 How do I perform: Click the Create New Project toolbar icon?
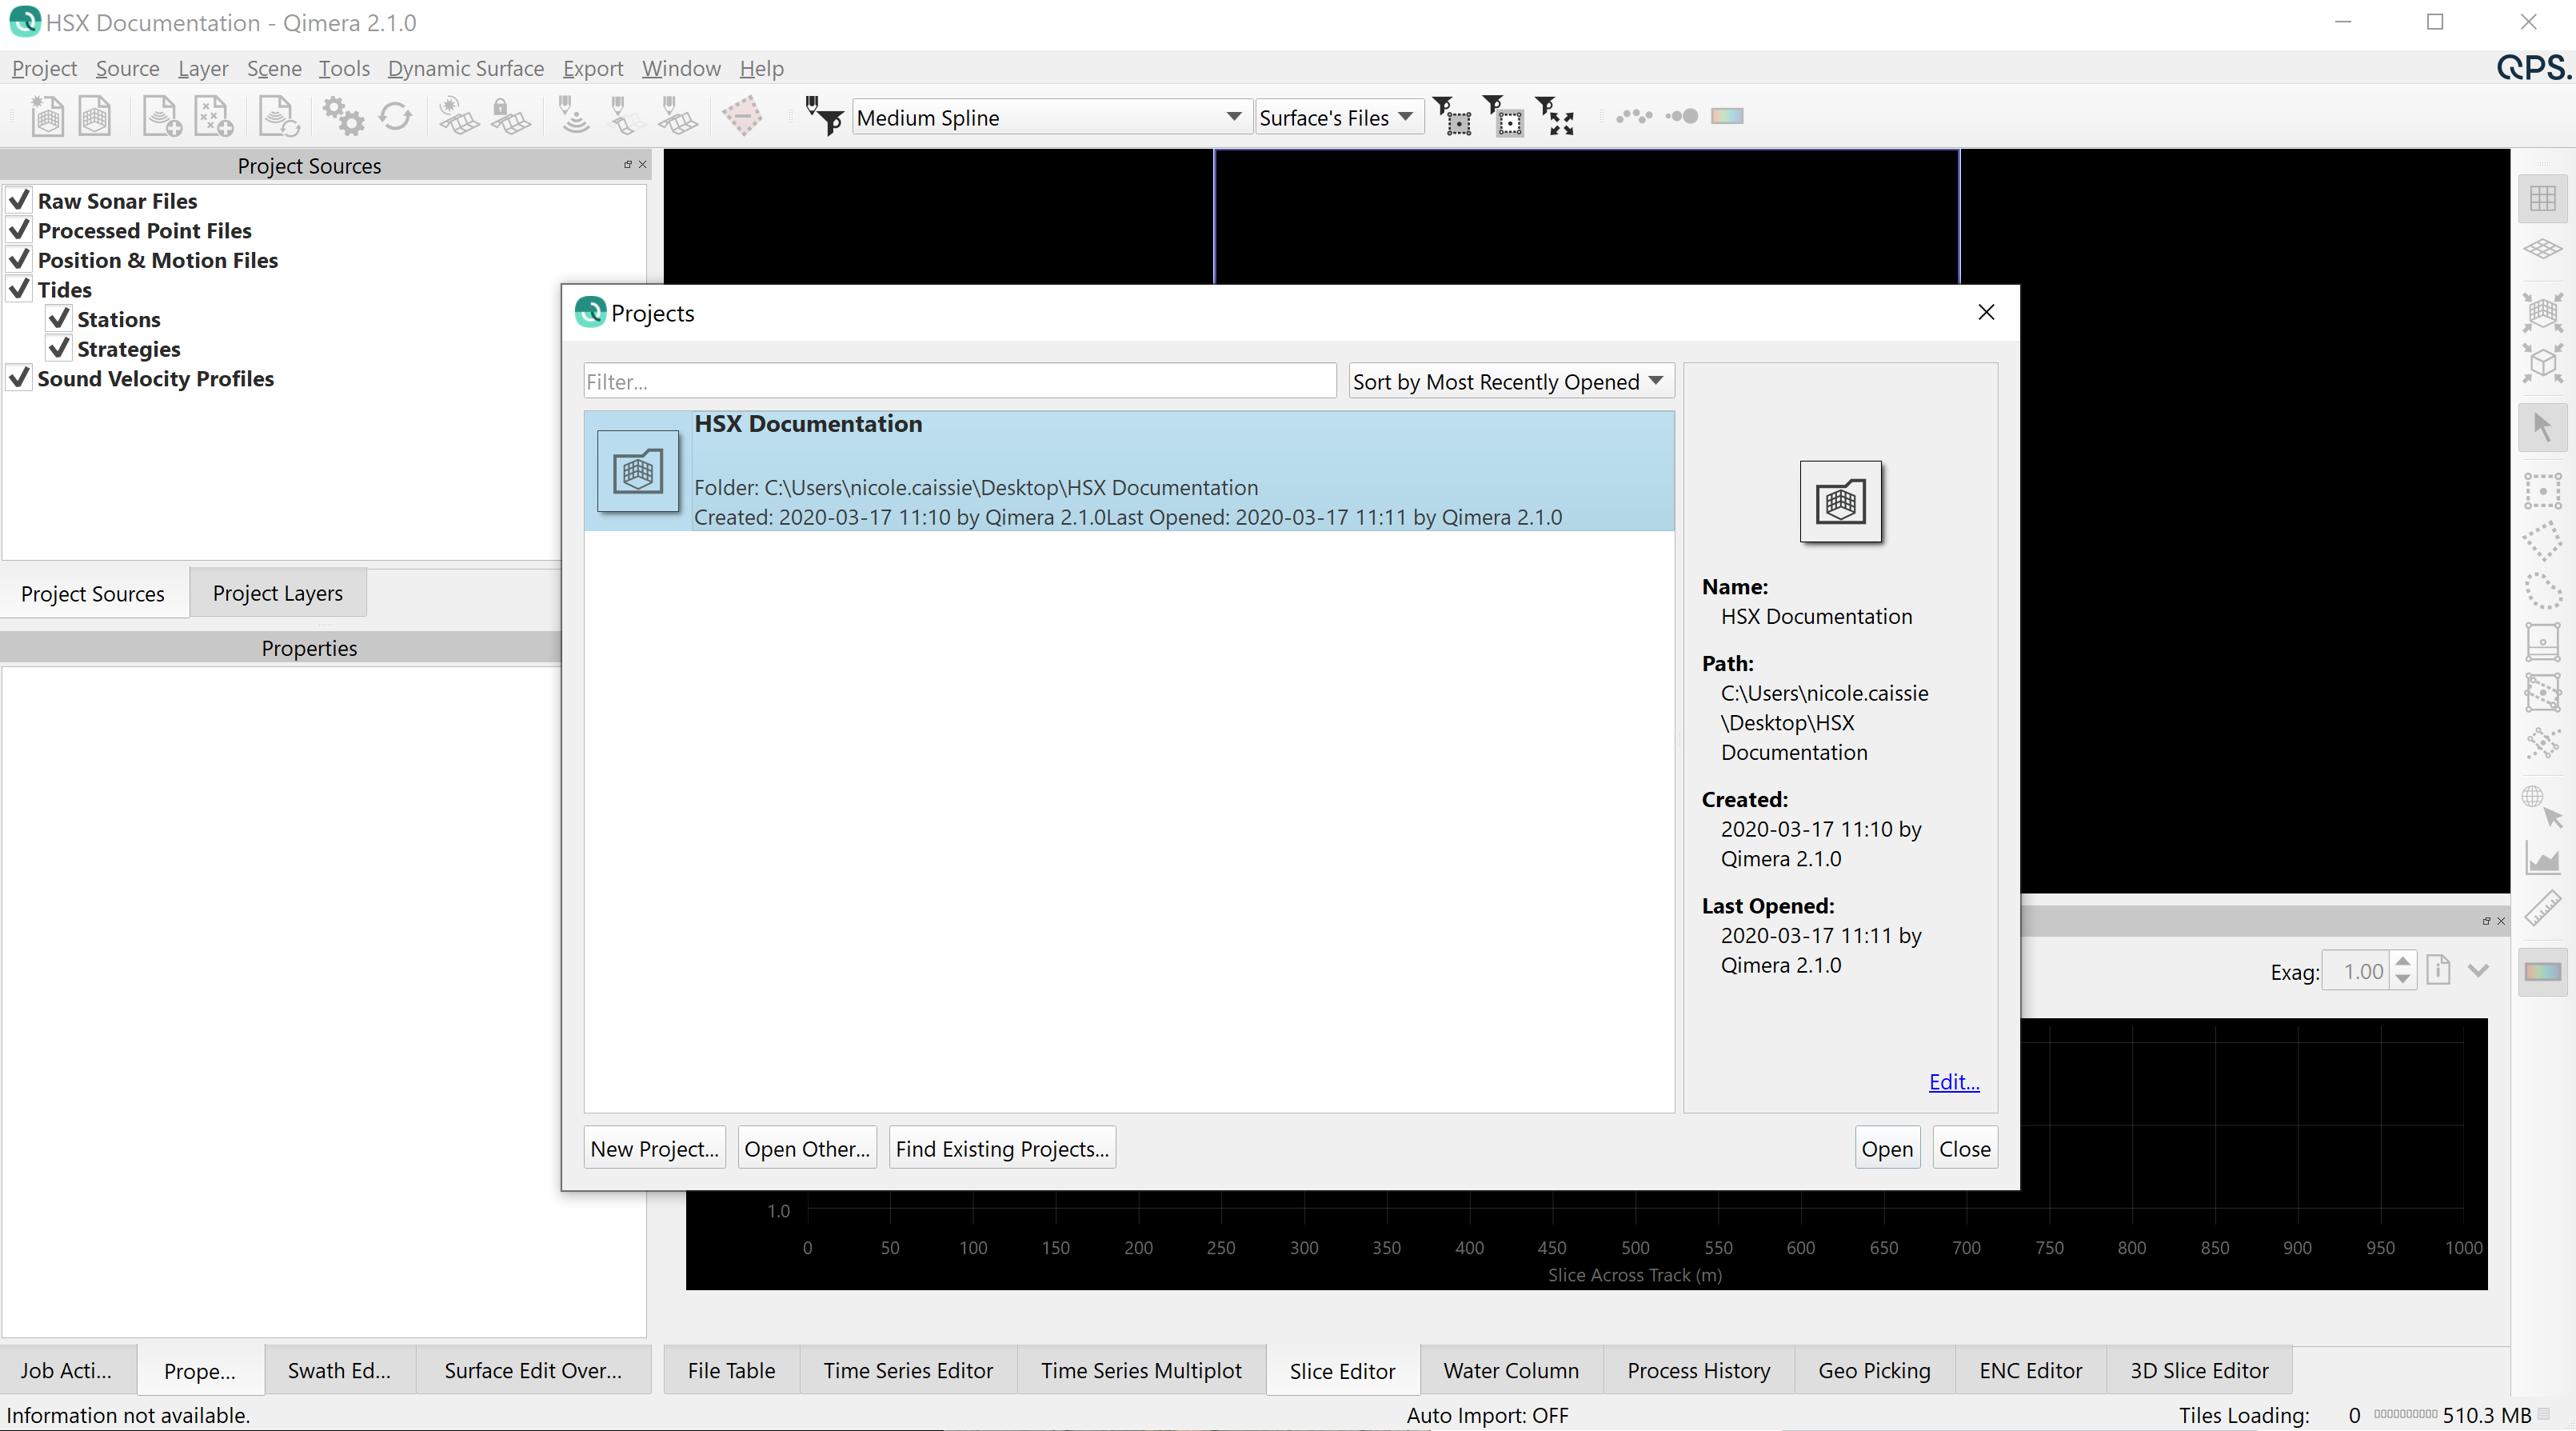[x=47, y=117]
